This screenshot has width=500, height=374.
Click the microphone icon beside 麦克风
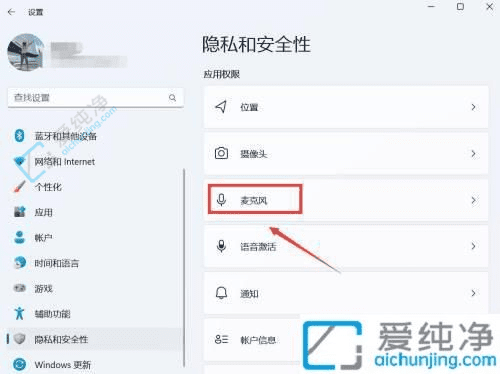(x=221, y=200)
